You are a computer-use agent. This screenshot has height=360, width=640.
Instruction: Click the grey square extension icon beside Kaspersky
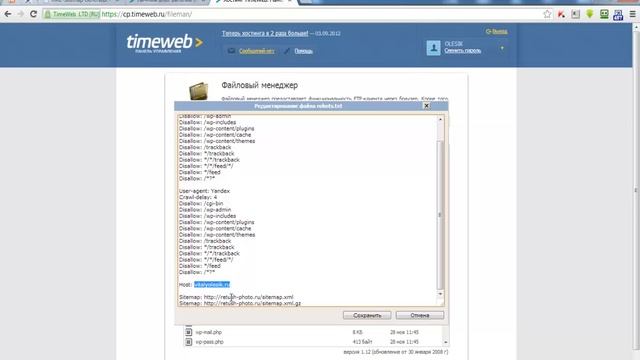pos(576,14)
